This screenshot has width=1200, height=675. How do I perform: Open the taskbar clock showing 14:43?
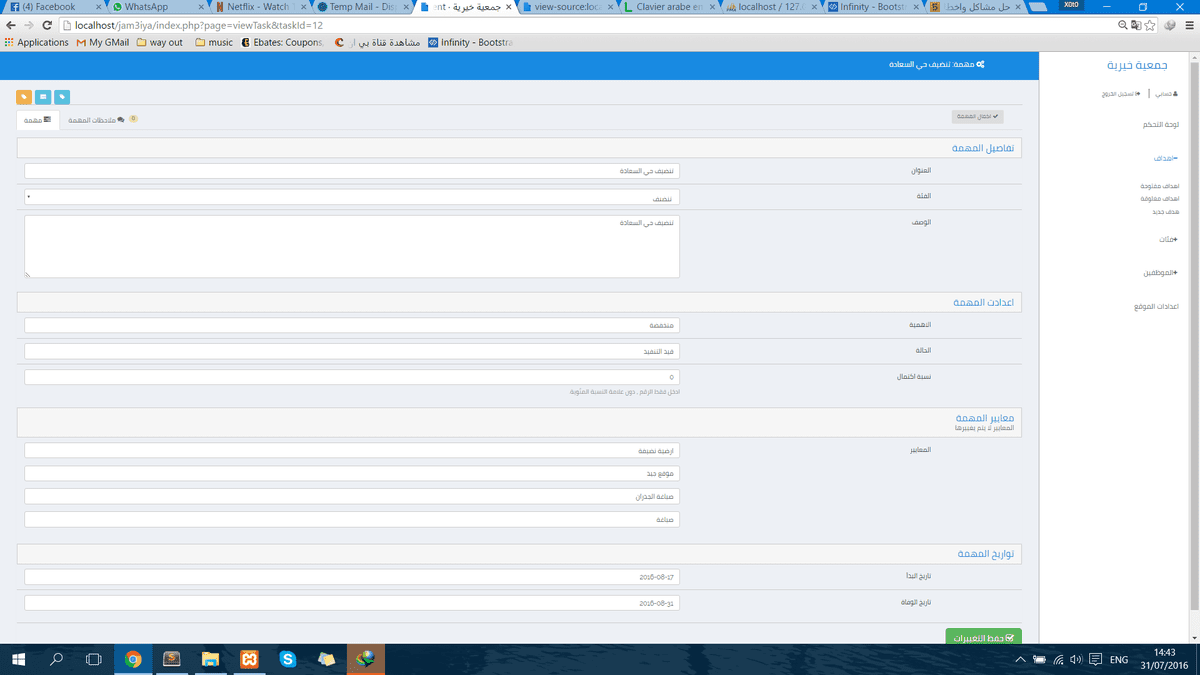(1164, 660)
